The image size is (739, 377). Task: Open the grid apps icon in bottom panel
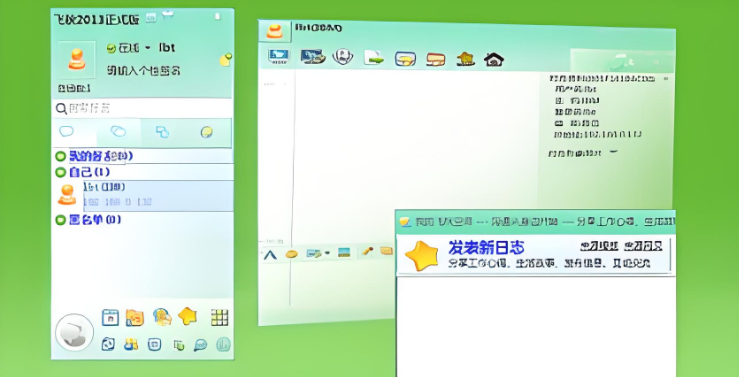[220, 317]
